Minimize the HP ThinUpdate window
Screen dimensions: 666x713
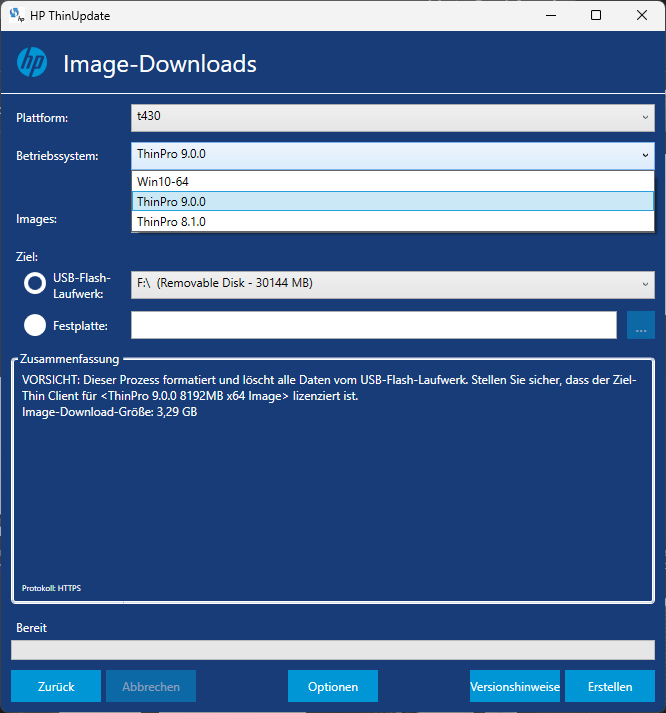pos(551,15)
